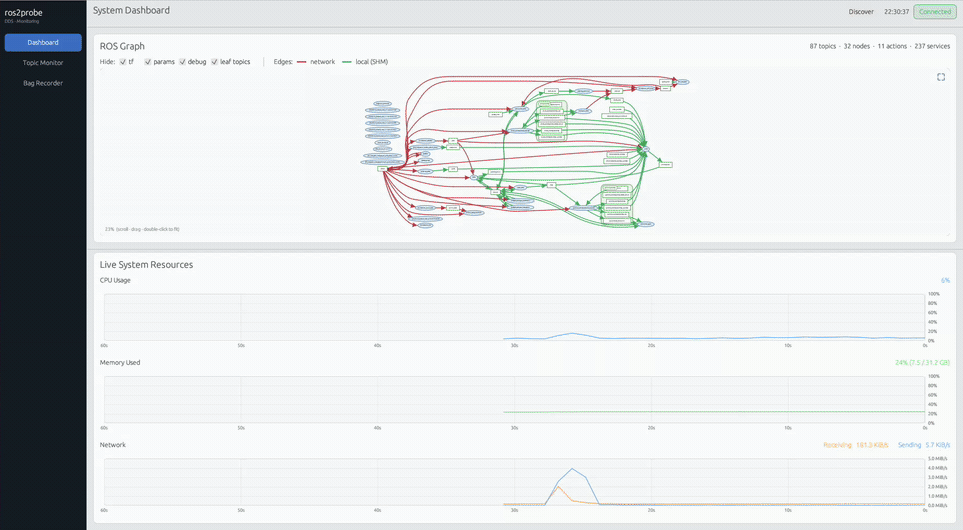This screenshot has height=530, width=963.
Task: Click the green local (SHM) legend swatch
Action: (x=347, y=62)
